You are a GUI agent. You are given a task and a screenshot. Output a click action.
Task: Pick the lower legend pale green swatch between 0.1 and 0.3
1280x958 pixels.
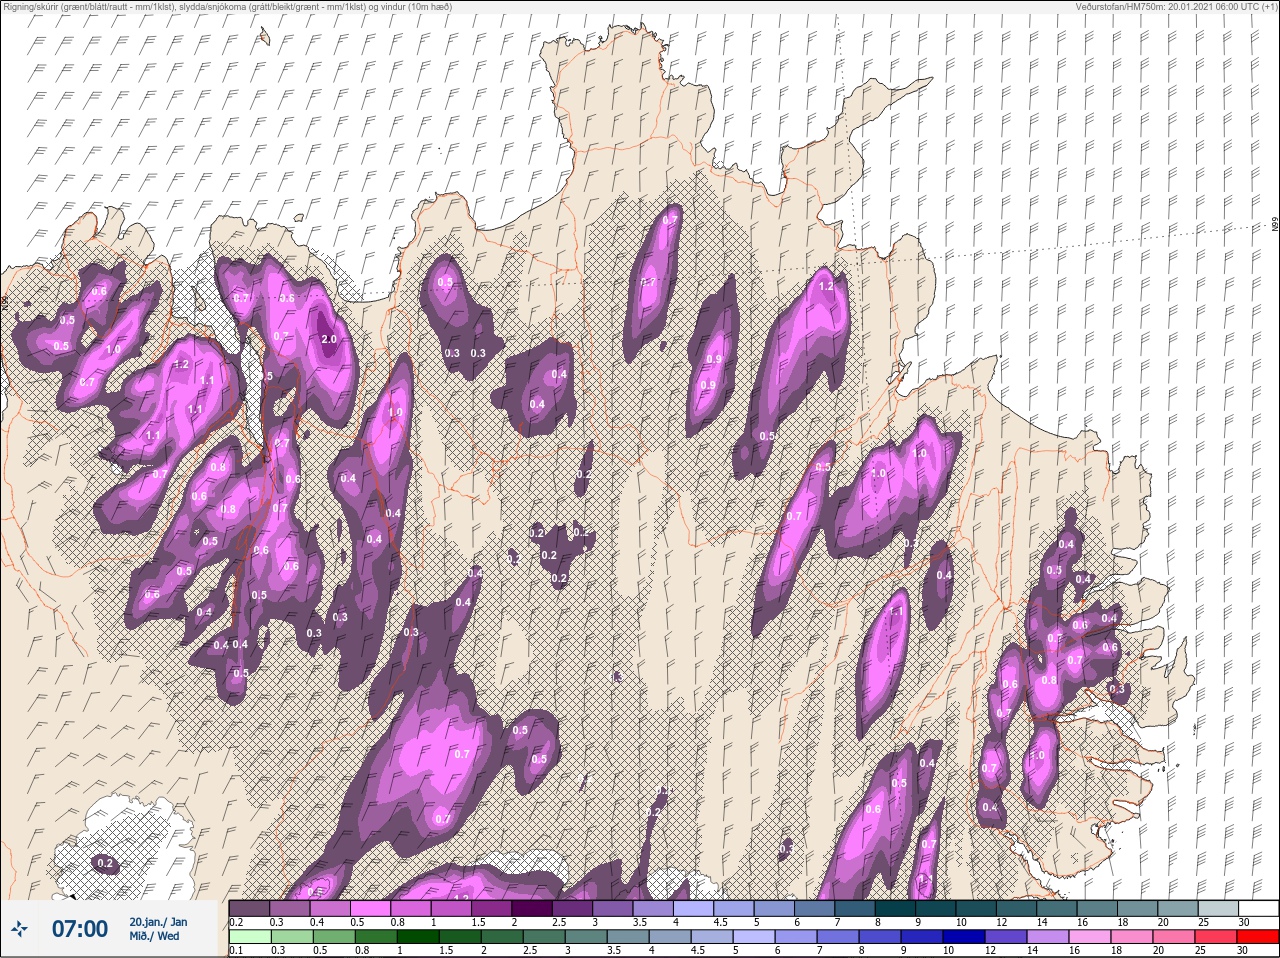click(250, 938)
